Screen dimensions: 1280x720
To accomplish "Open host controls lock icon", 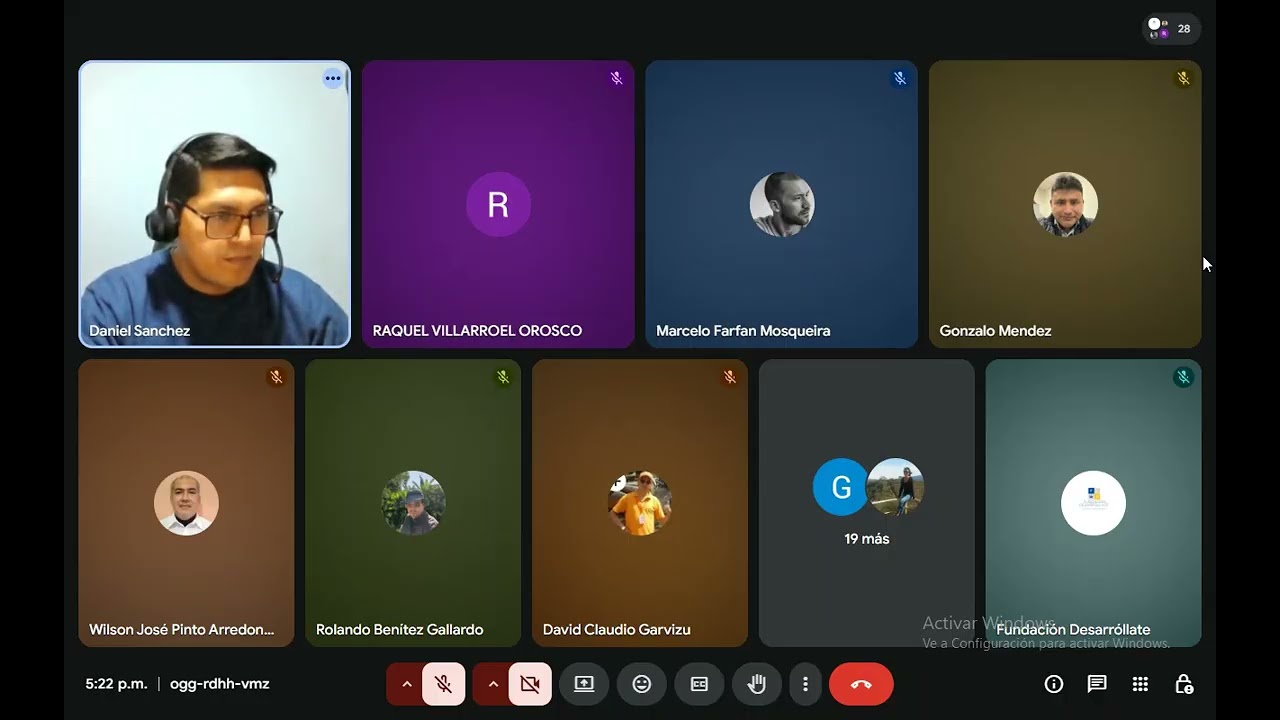I will (x=1184, y=684).
